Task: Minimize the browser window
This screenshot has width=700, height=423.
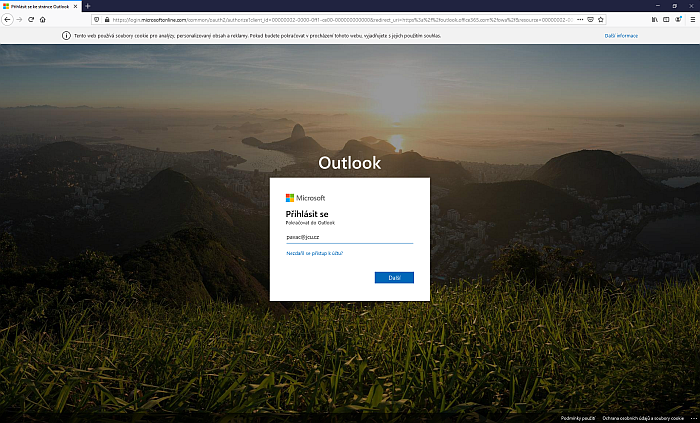Action: coord(658,6)
